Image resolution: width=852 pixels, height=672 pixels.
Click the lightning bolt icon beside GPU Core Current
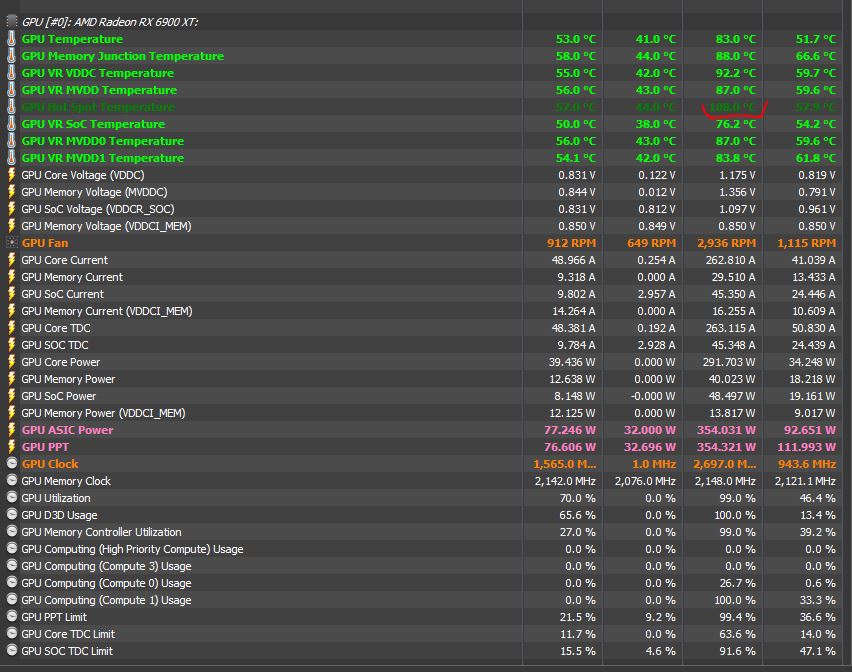click(12, 260)
